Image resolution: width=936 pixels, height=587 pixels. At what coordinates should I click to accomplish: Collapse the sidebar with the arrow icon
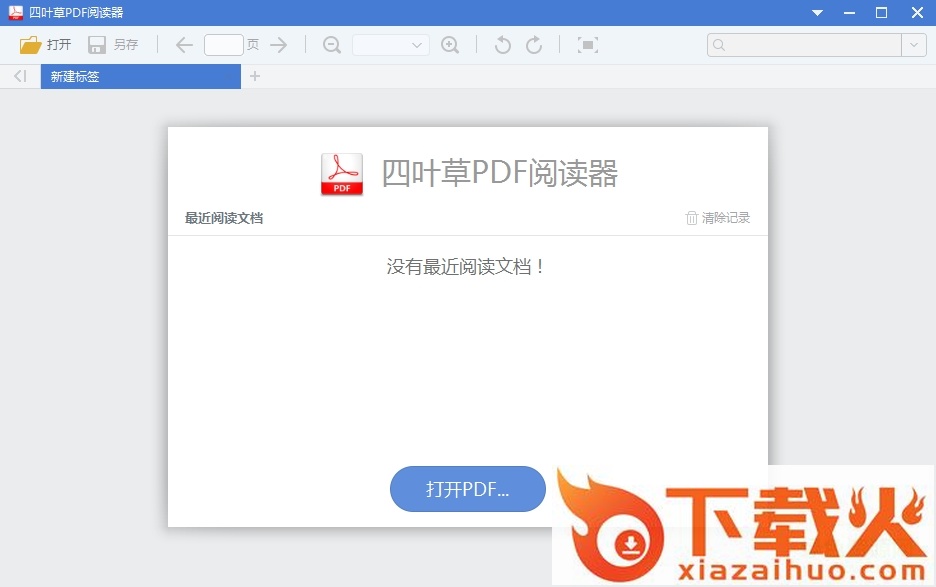point(20,76)
